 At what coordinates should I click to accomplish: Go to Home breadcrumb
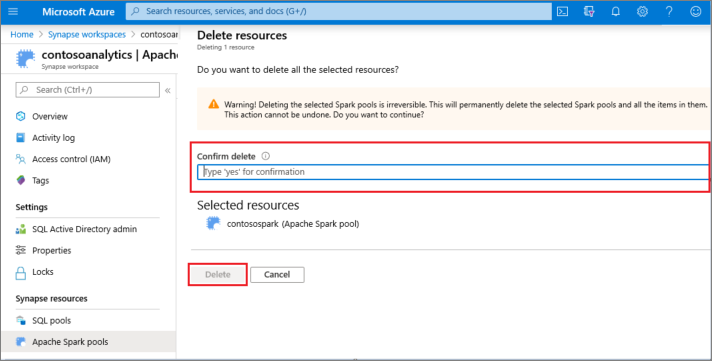tap(22, 35)
